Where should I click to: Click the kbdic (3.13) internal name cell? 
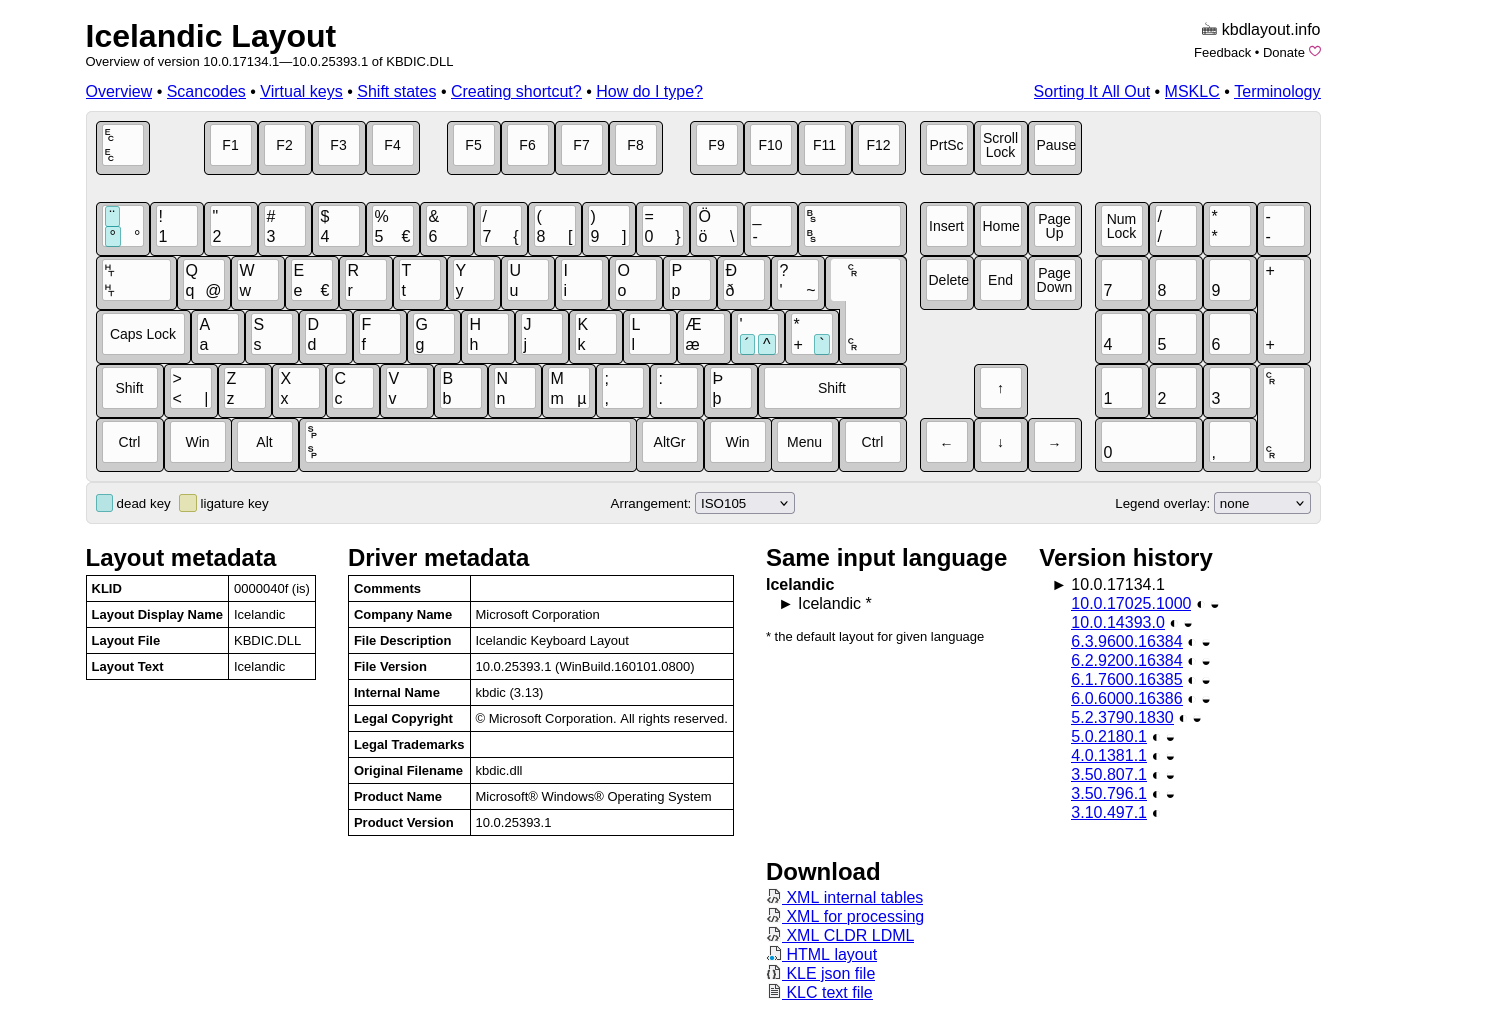tap(602, 693)
